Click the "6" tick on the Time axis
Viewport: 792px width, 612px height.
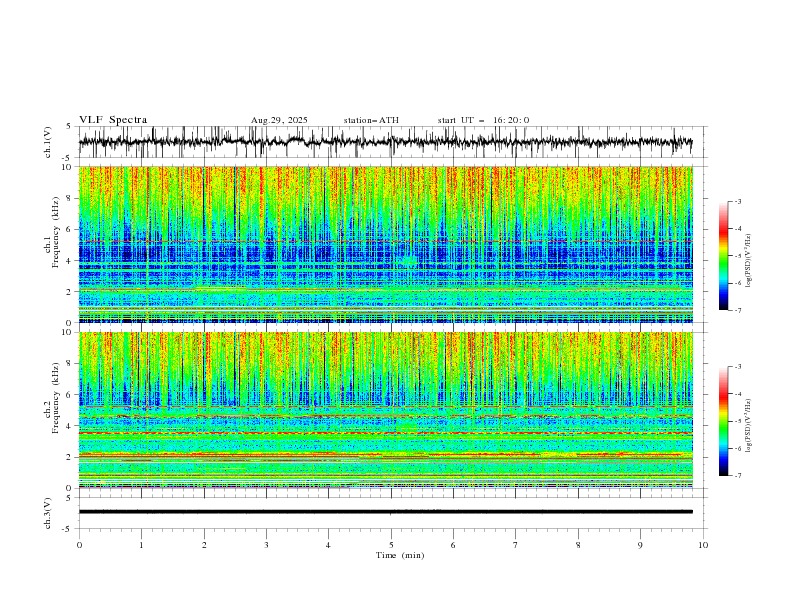point(453,545)
